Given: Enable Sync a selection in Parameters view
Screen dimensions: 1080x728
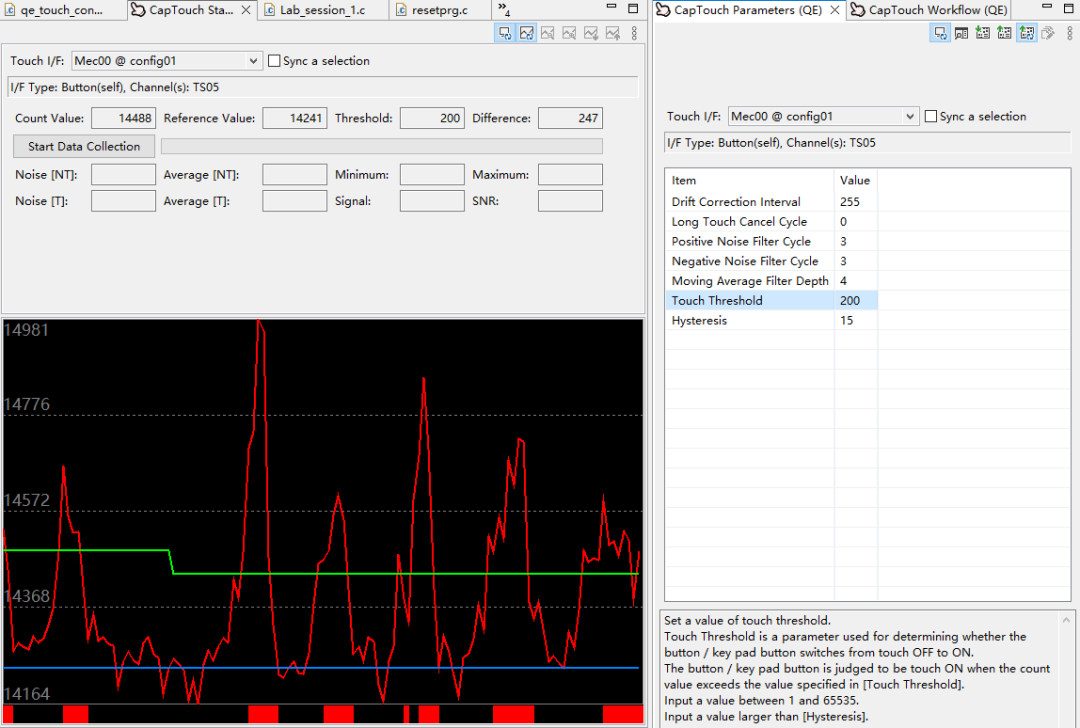Looking at the screenshot, I should [931, 117].
